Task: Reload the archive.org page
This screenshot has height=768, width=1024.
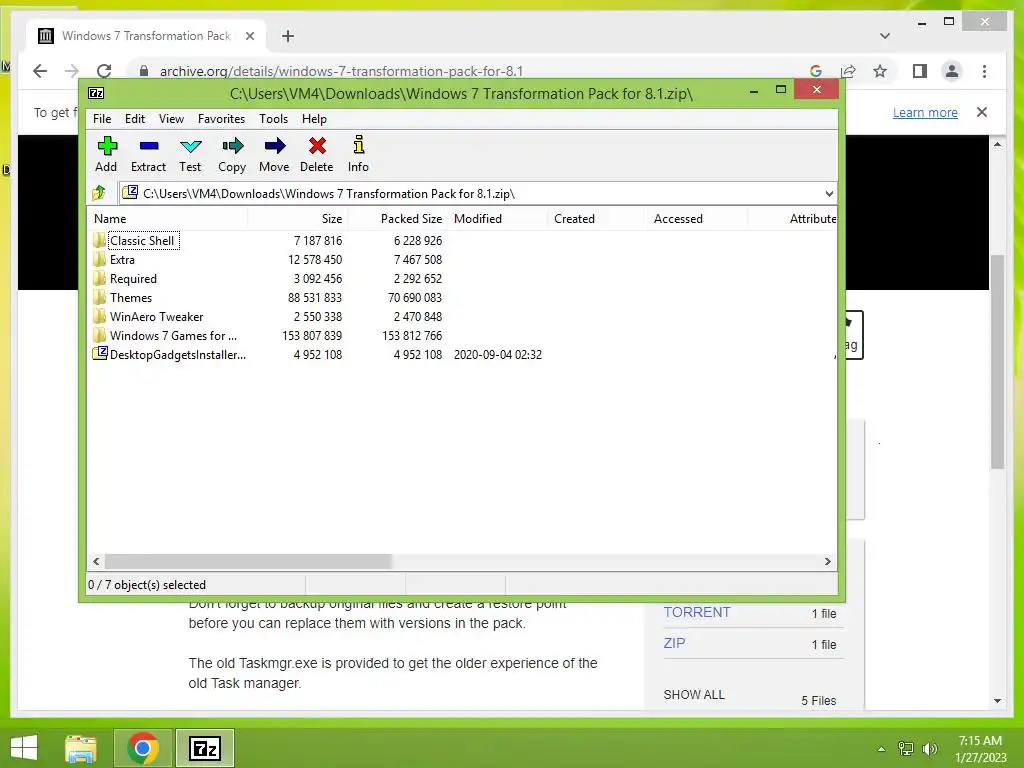Action: [104, 71]
